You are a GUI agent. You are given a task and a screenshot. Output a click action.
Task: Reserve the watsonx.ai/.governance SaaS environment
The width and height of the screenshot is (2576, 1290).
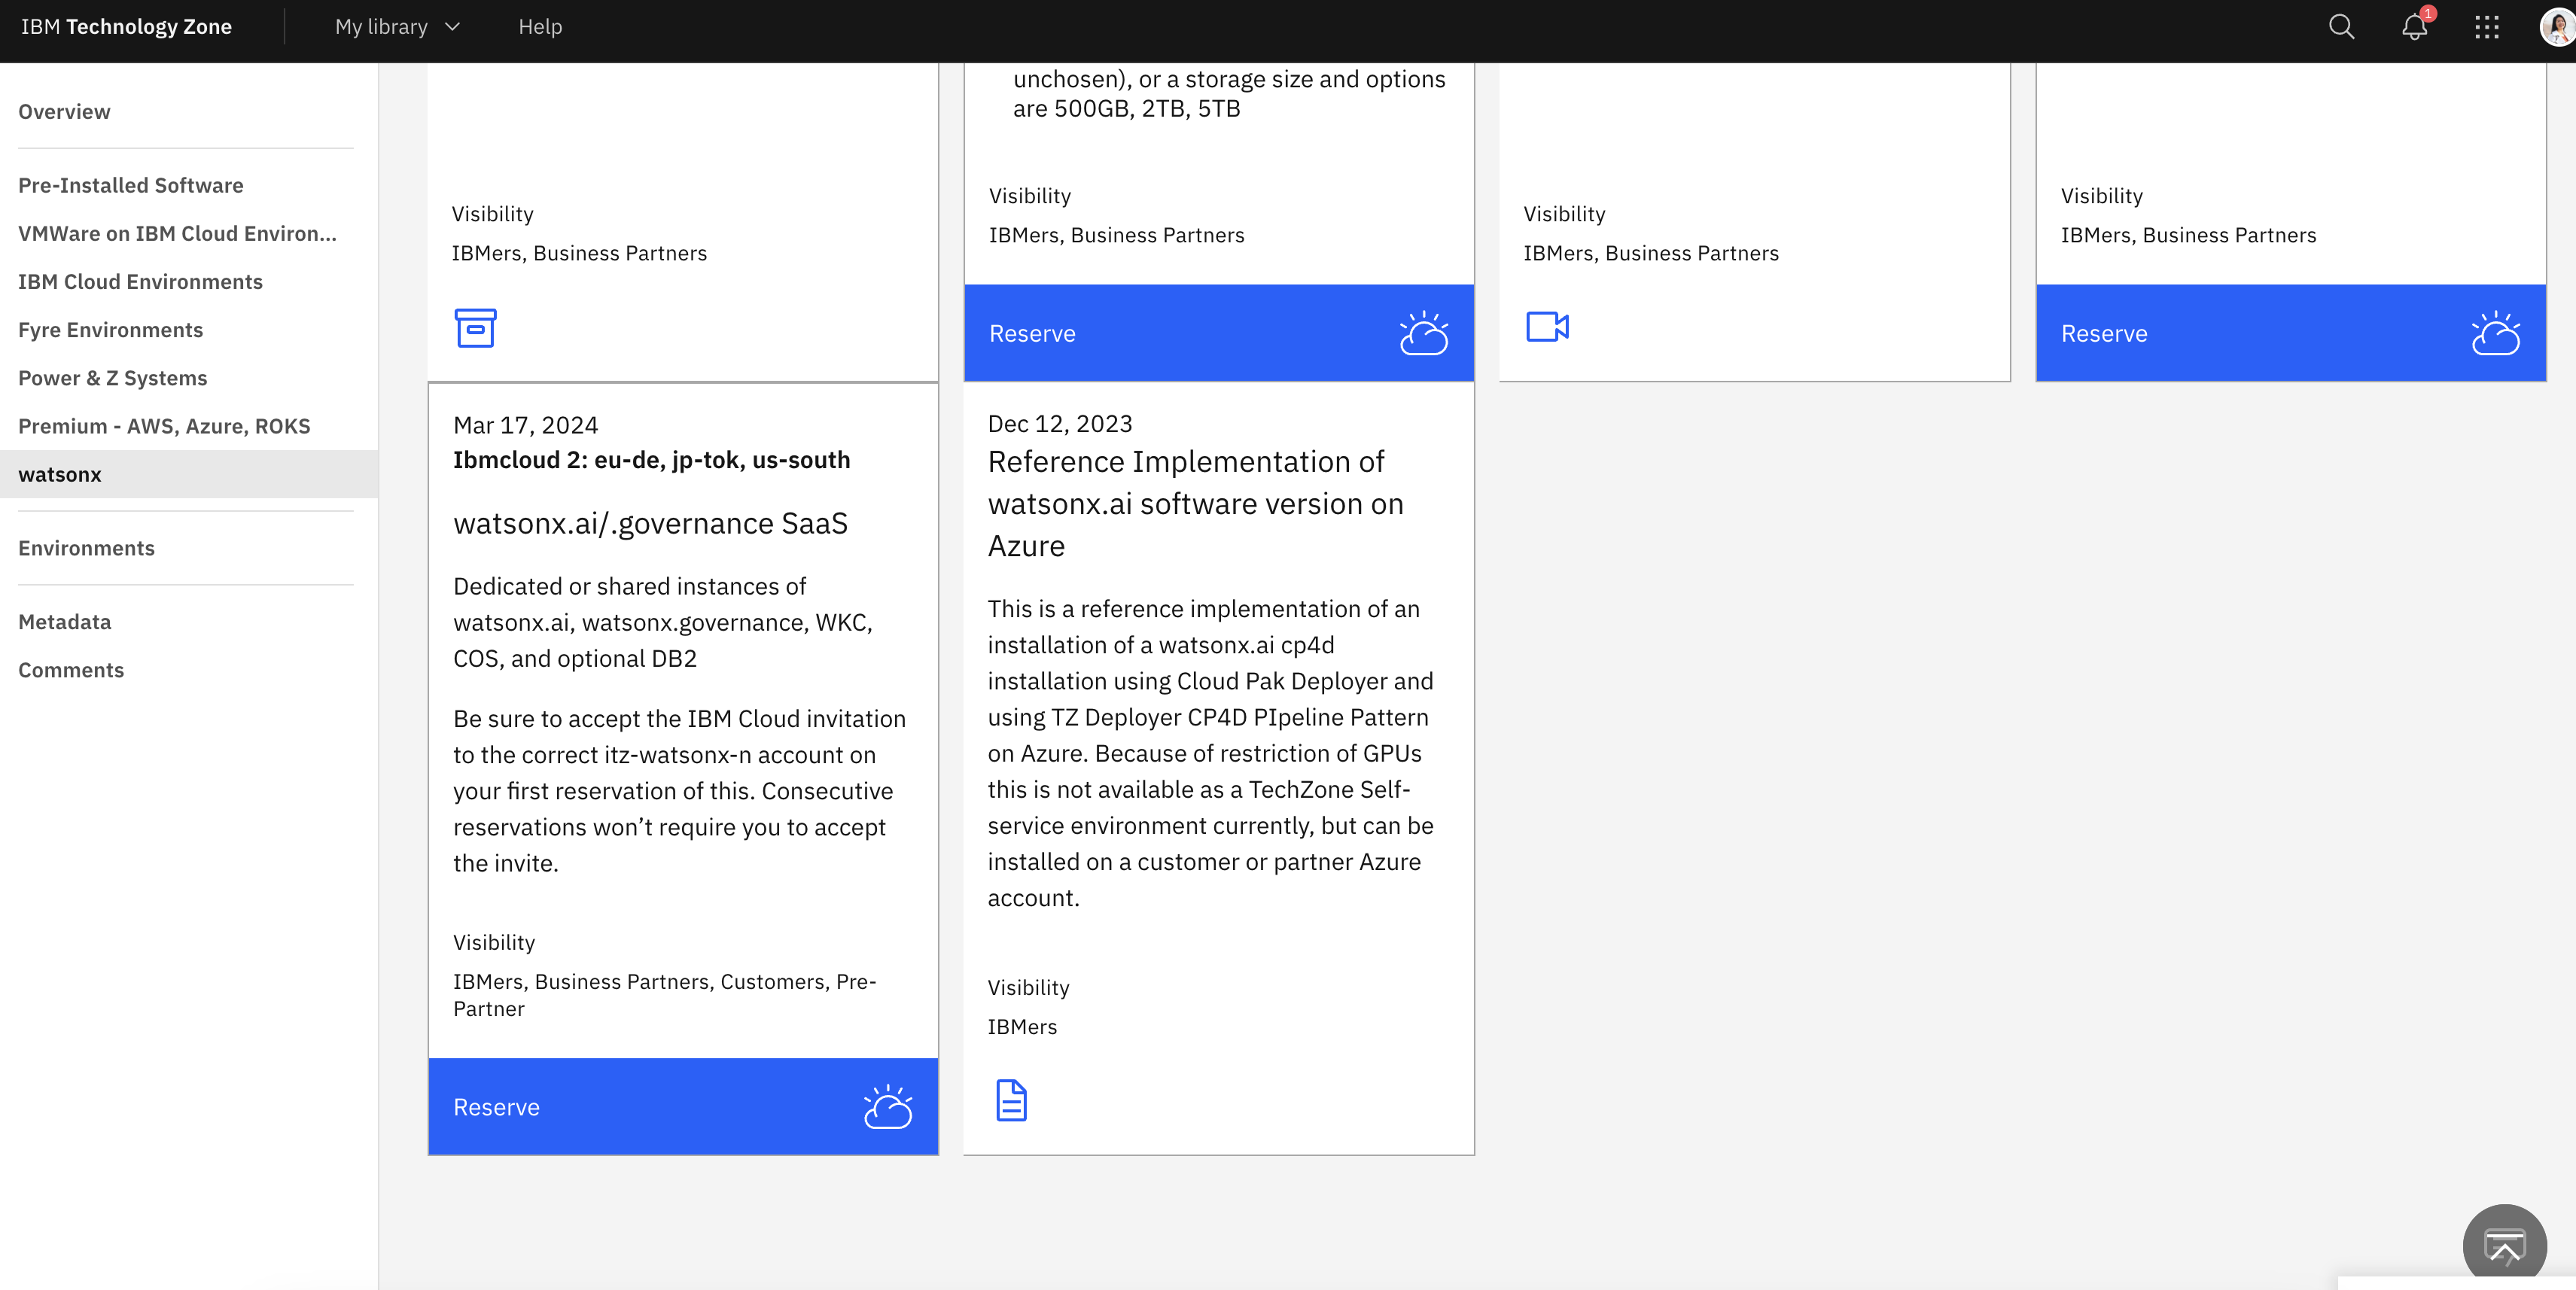497,1107
